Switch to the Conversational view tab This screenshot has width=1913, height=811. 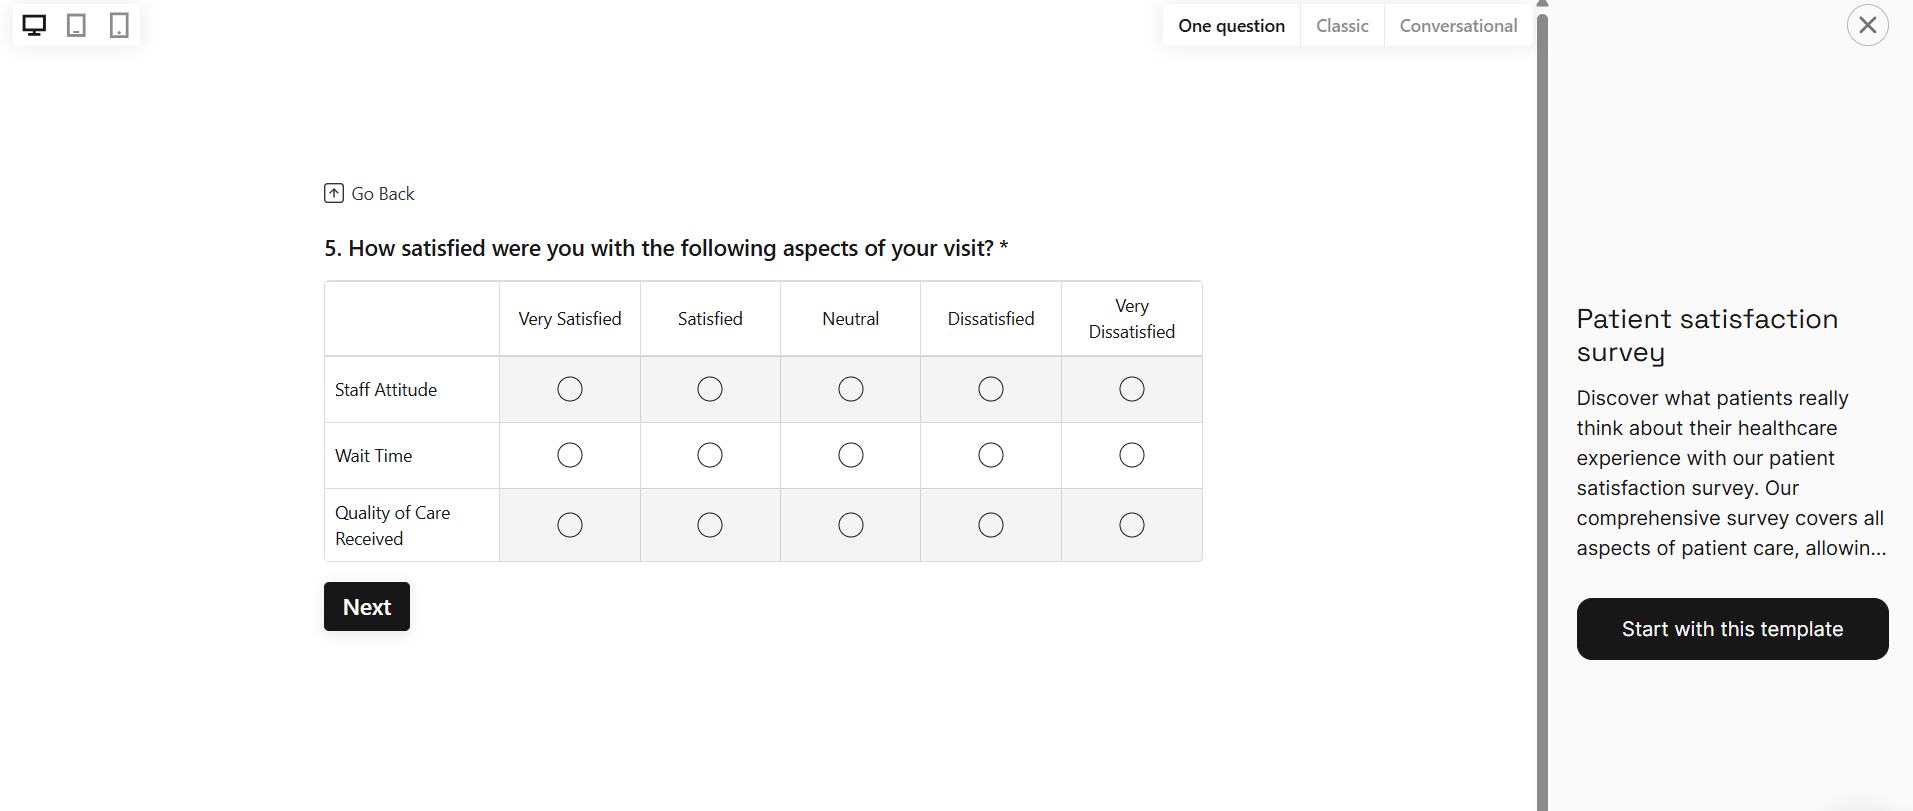(1458, 26)
